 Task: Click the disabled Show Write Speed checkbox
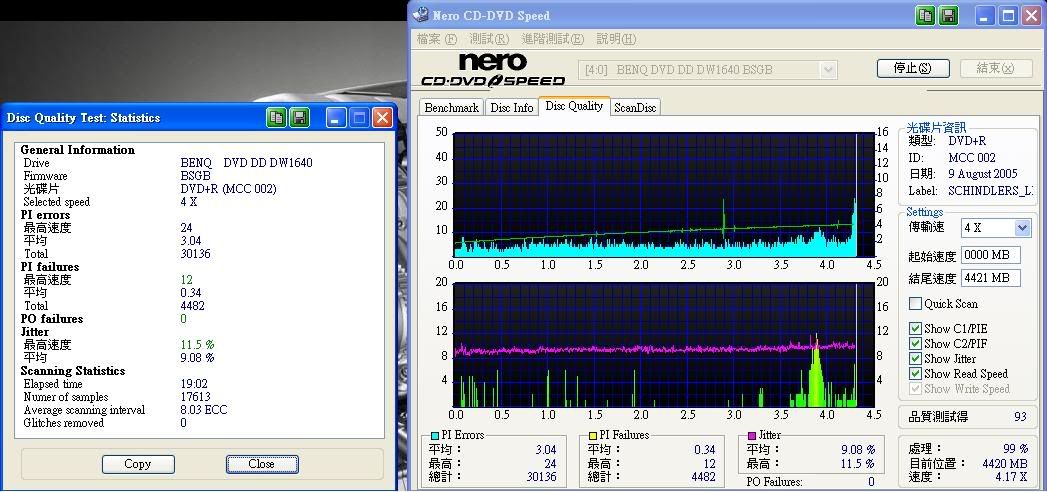pos(915,389)
